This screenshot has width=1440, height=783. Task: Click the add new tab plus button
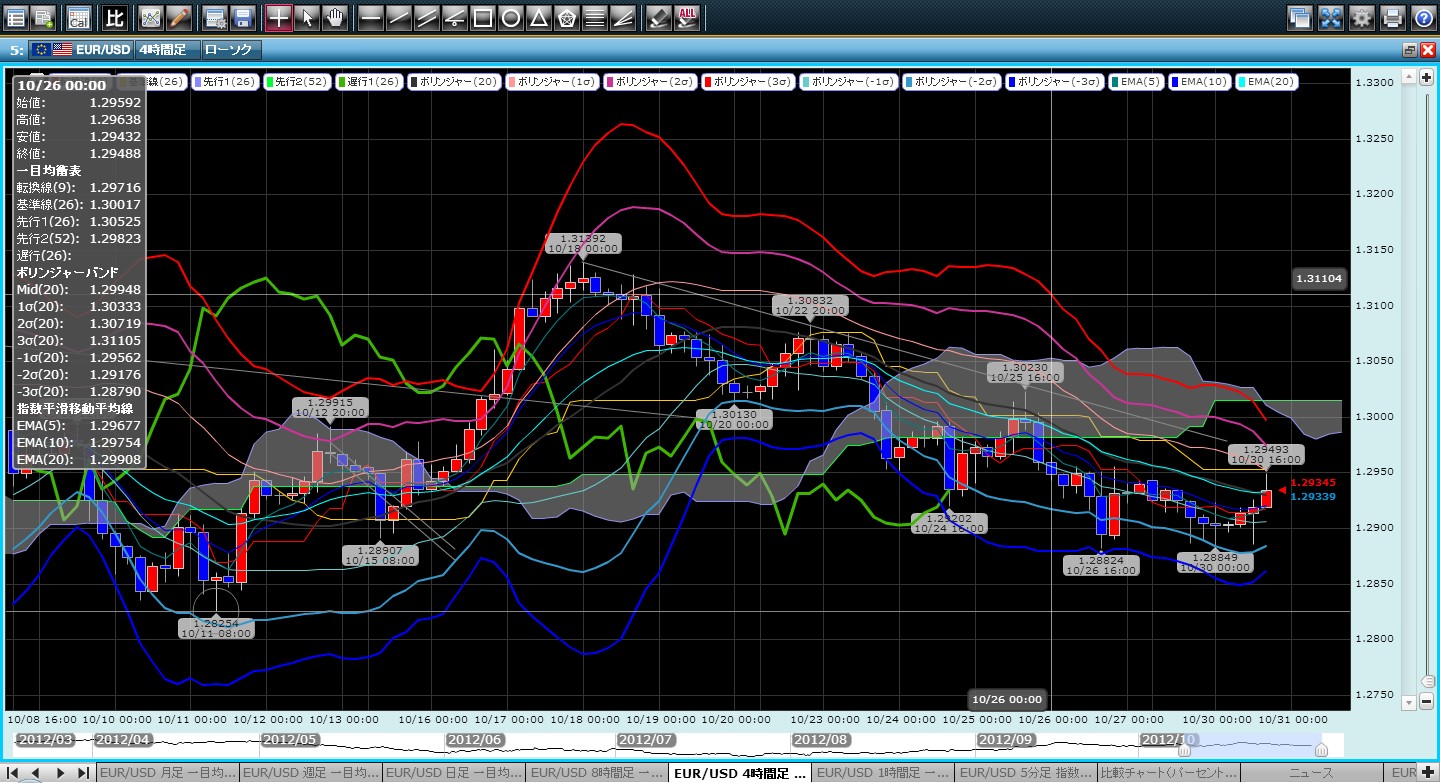click(x=1427, y=773)
